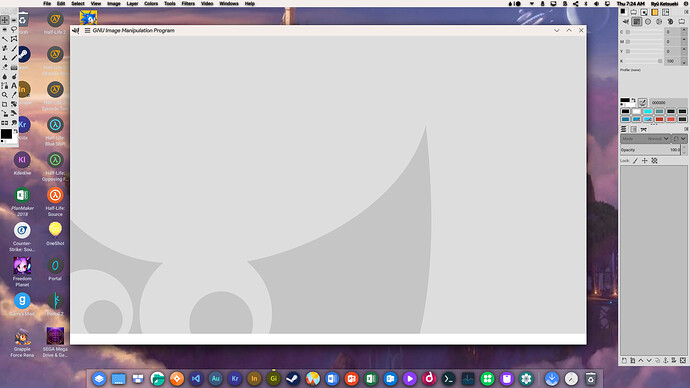Open the Image menu

point(114,4)
